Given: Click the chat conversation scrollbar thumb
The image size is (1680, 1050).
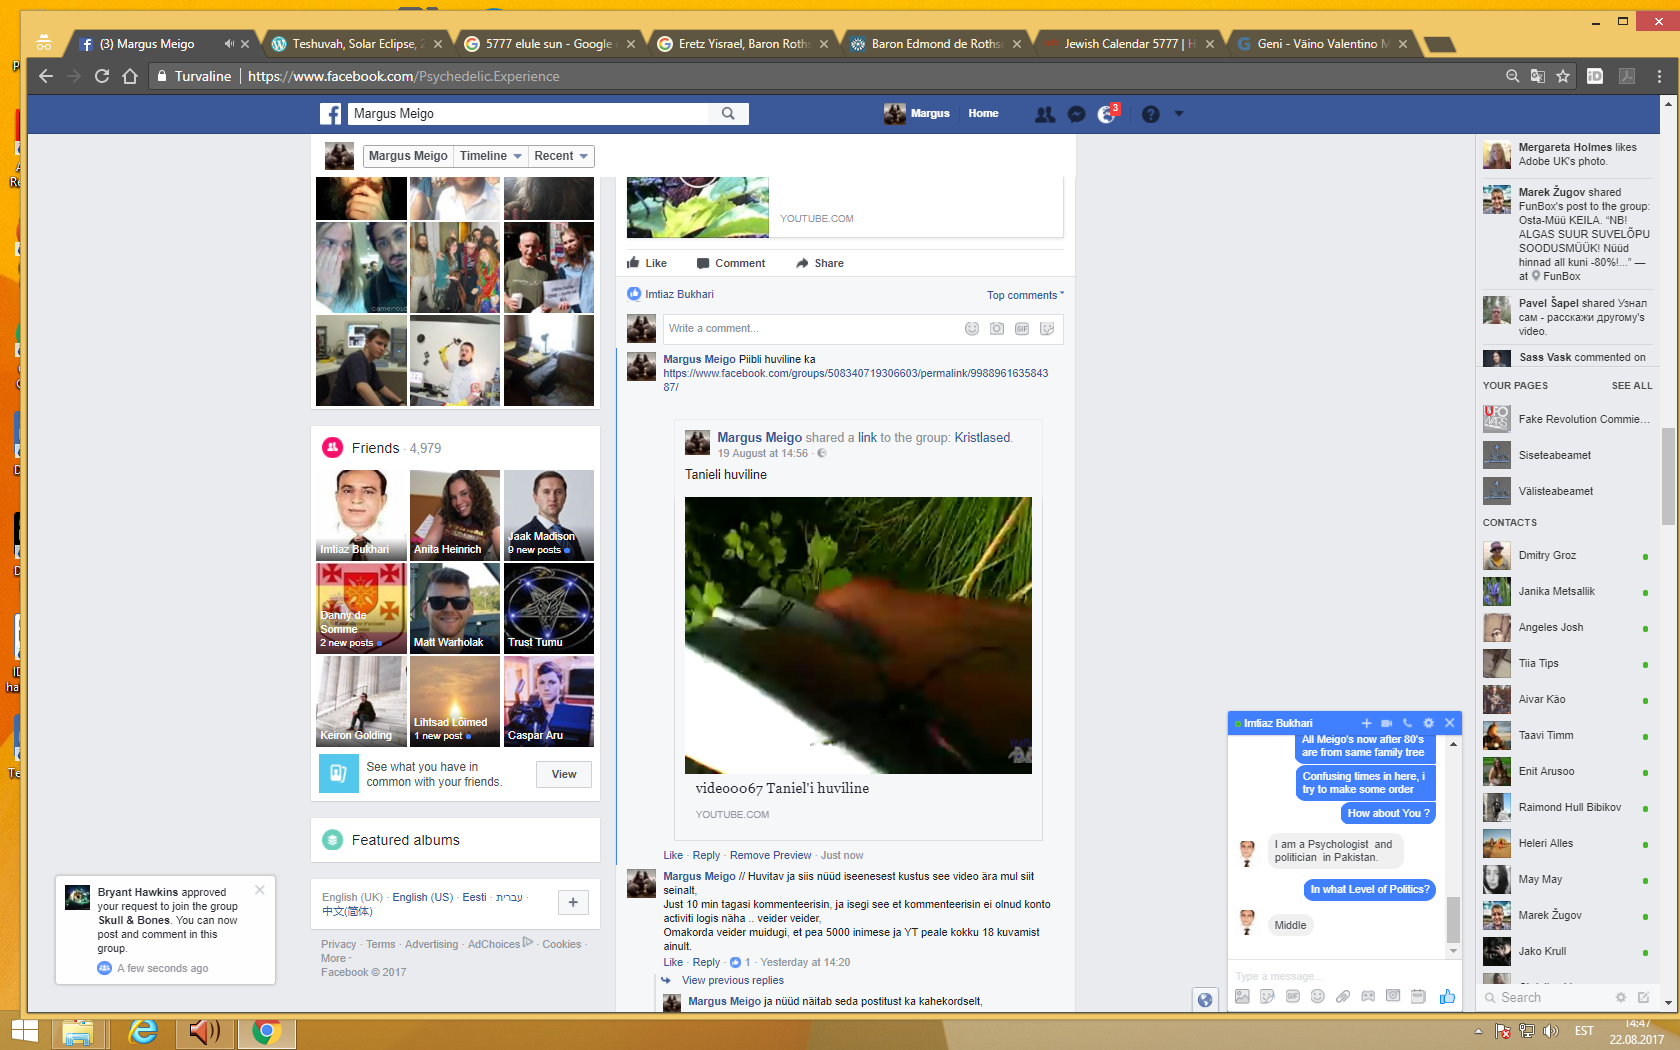Looking at the screenshot, I should (1453, 918).
